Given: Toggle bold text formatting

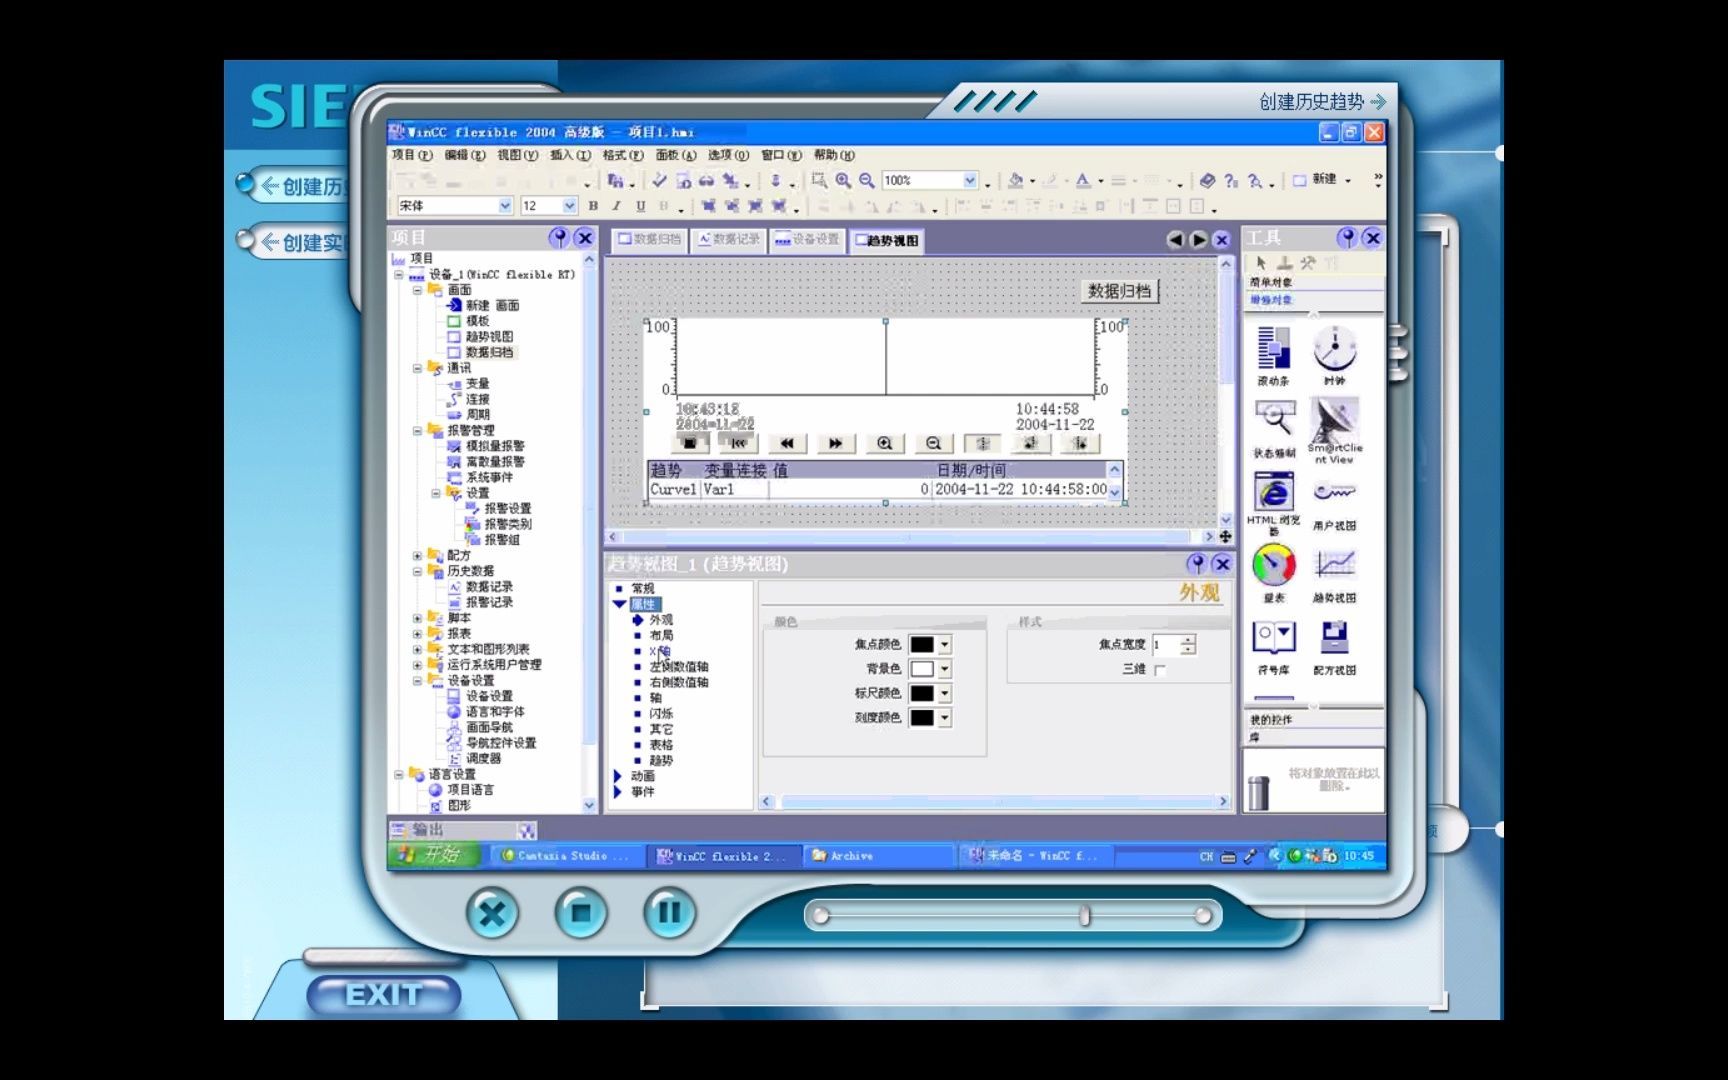Looking at the screenshot, I should [x=593, y=206].
